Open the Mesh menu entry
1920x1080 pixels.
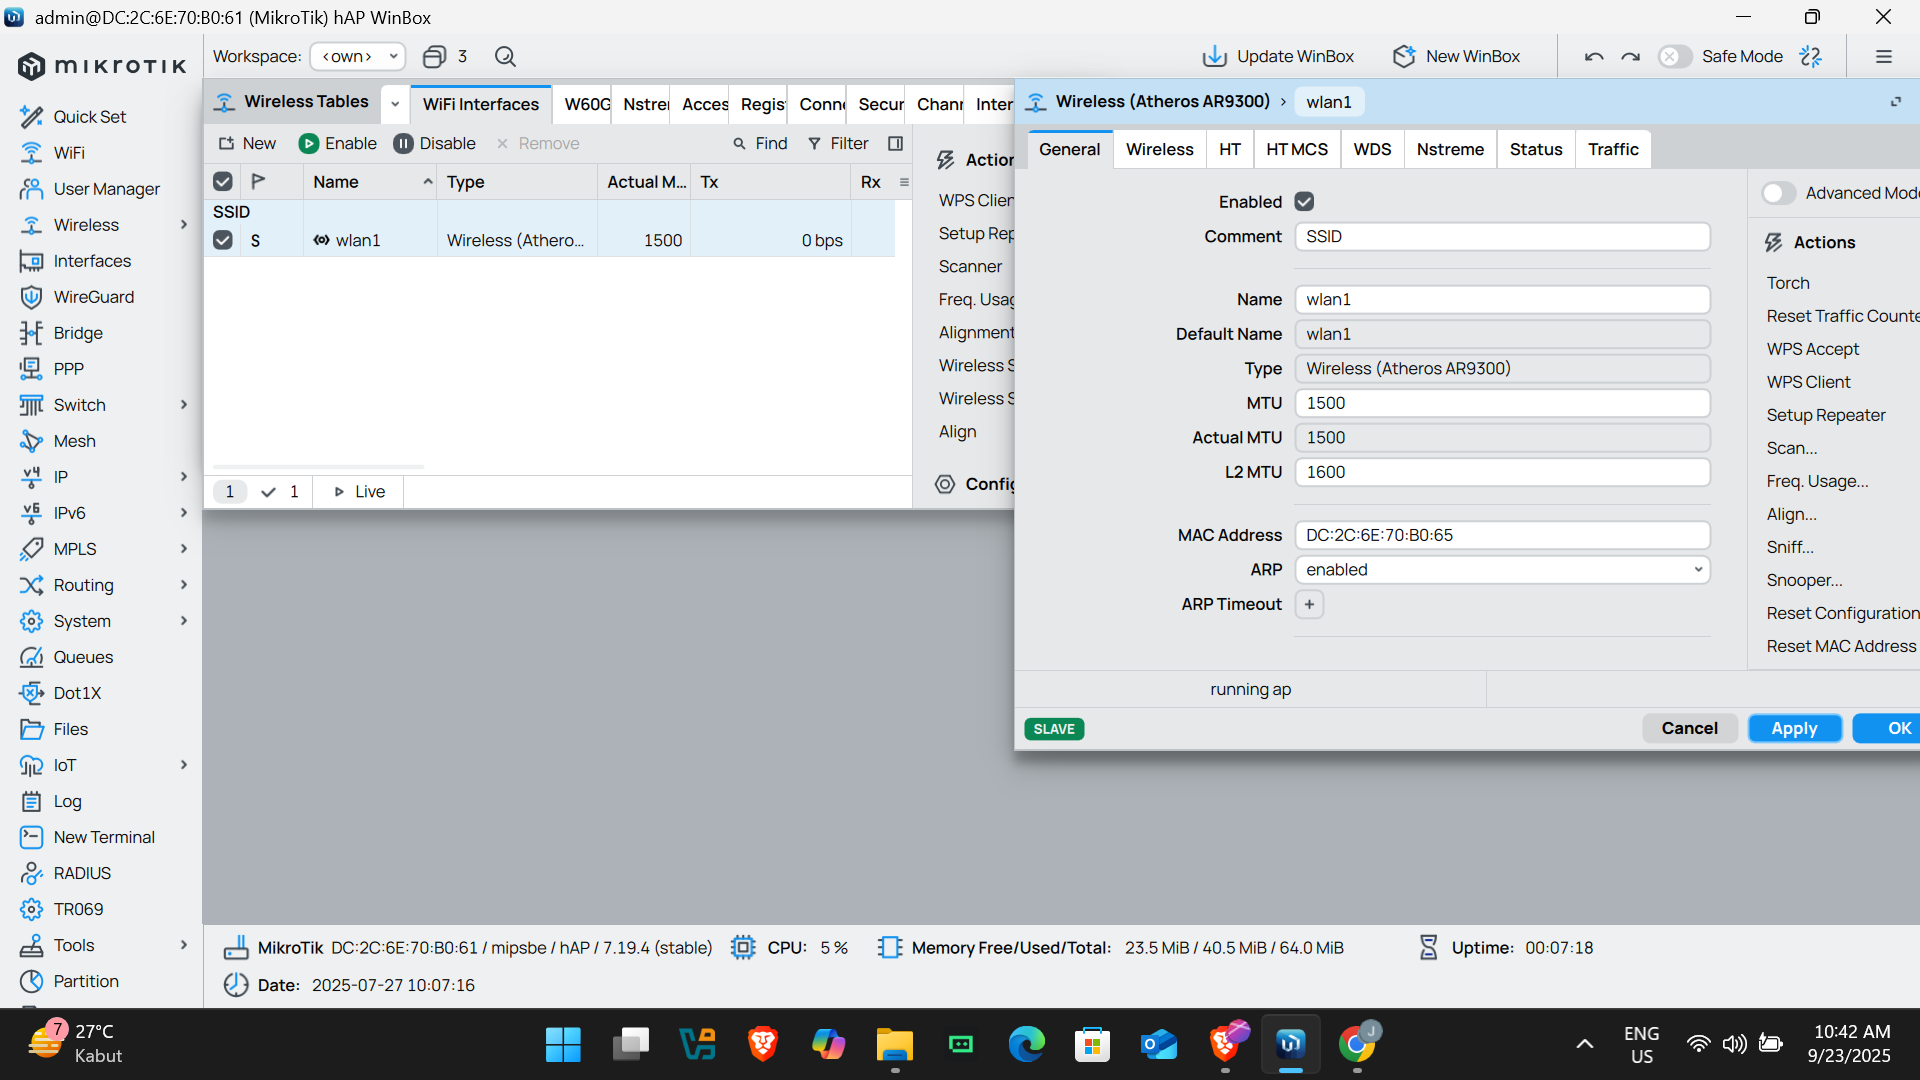[74, 440]
